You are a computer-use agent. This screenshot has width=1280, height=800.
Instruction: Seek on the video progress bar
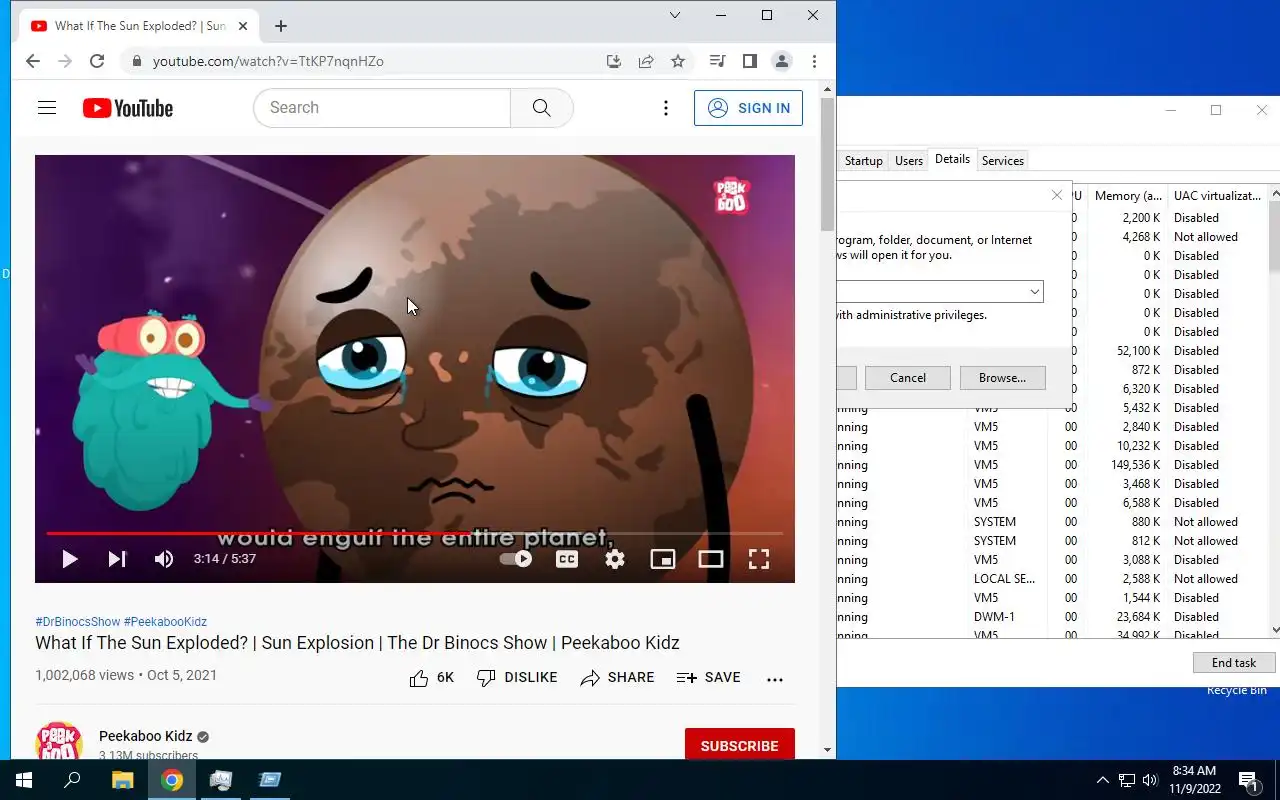click(414, 533)
